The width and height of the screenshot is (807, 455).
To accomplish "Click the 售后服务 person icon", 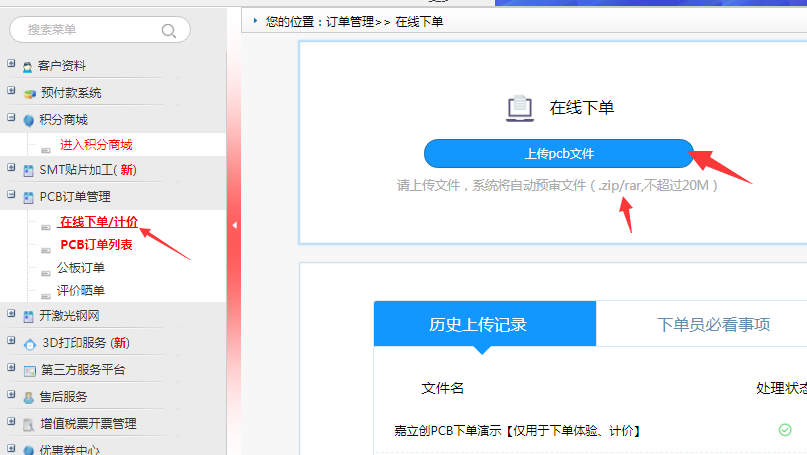I will (x=28, y=397).
